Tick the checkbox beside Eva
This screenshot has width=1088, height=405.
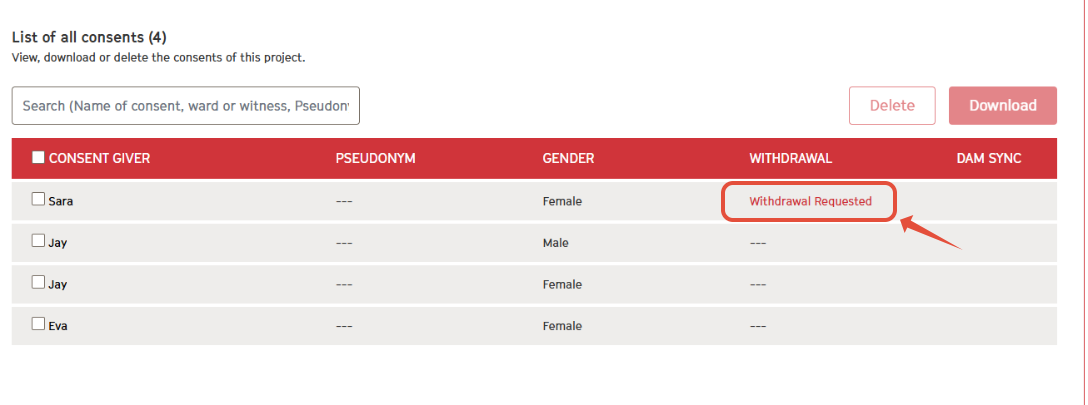point(38,323)
